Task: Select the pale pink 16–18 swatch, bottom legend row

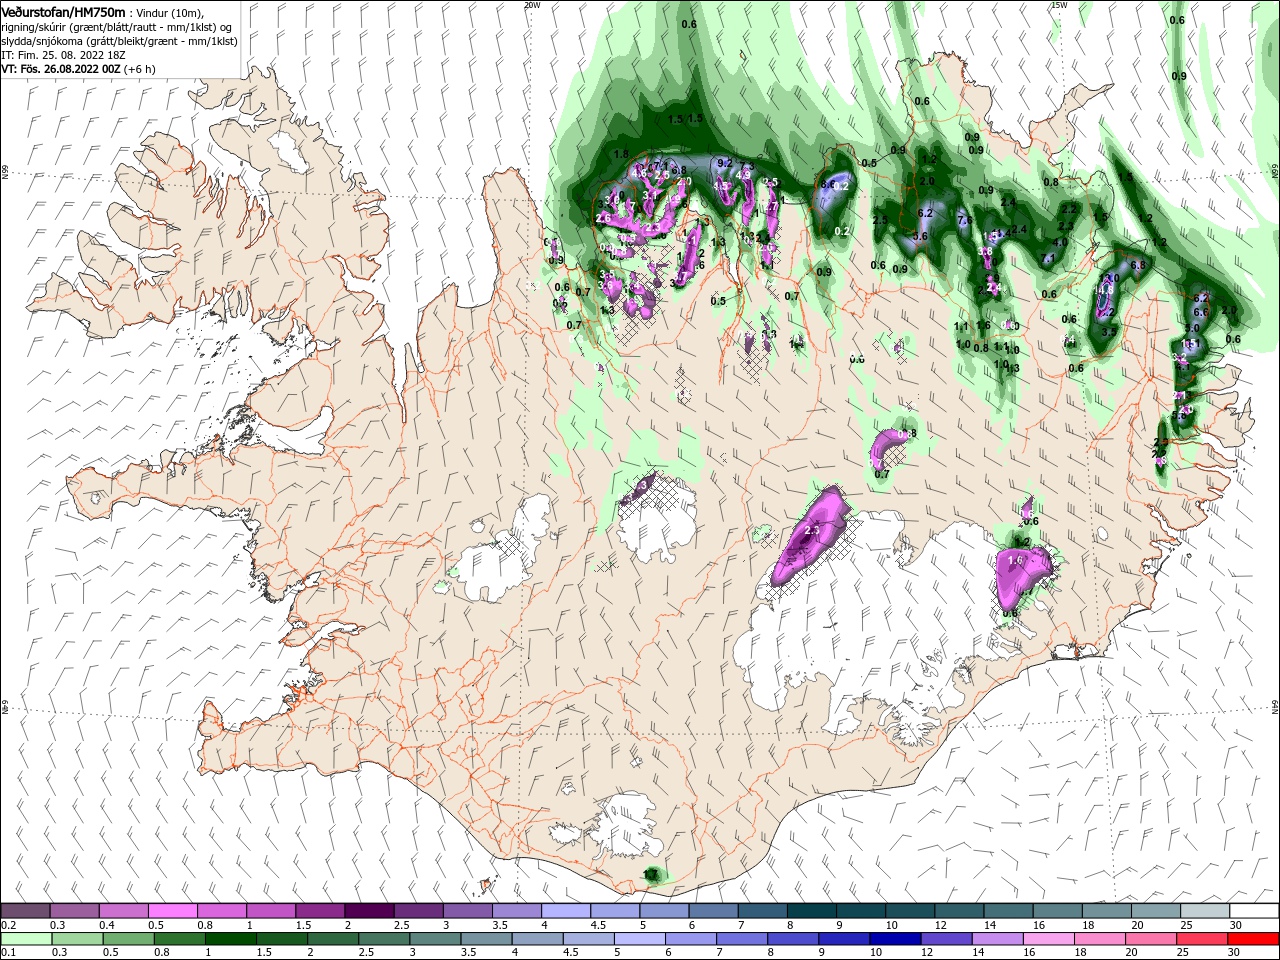Action: point(1047,939)
